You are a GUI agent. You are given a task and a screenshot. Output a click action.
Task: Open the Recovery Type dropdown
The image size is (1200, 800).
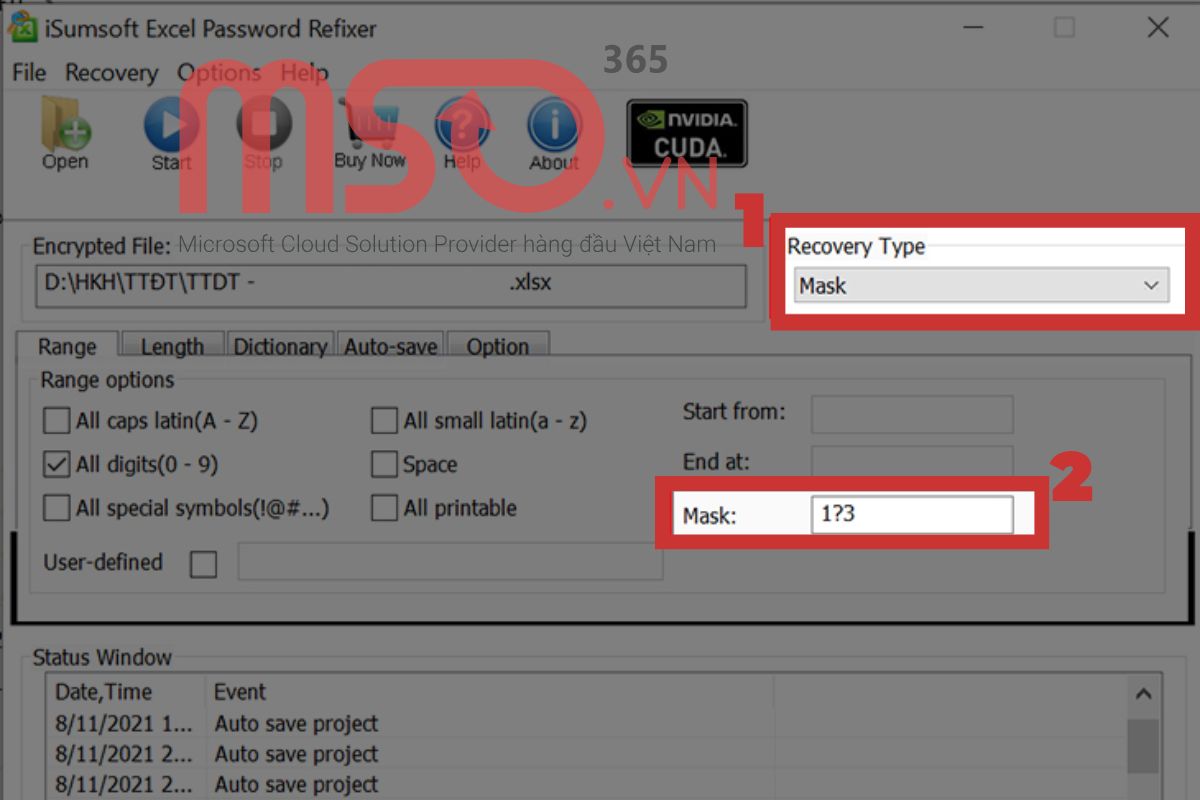(x=981, y=286)
